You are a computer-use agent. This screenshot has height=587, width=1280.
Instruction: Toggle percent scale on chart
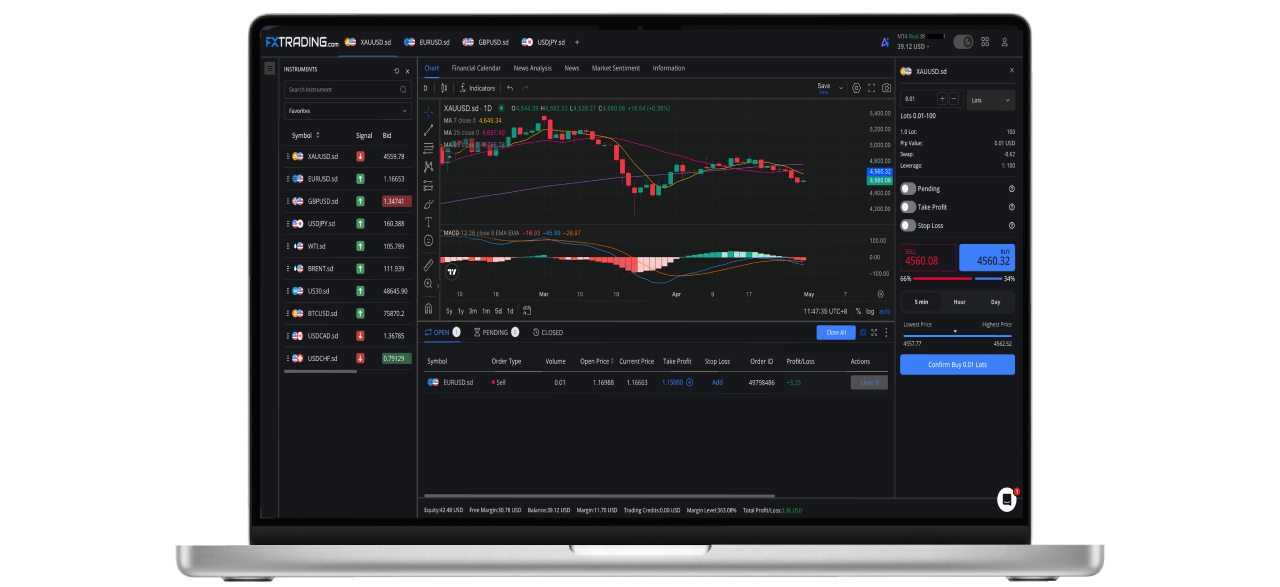(858, 311)
